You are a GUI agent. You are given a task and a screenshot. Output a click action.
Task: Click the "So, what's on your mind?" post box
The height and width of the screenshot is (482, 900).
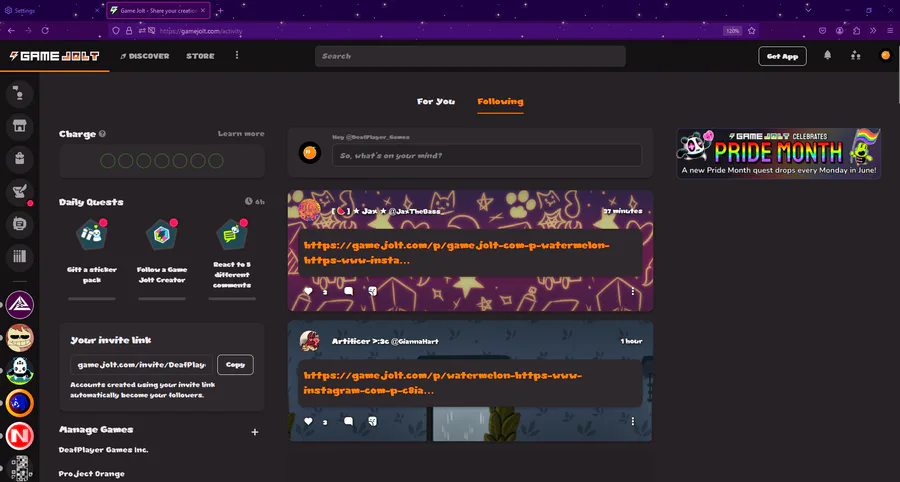tap(487, 156)
